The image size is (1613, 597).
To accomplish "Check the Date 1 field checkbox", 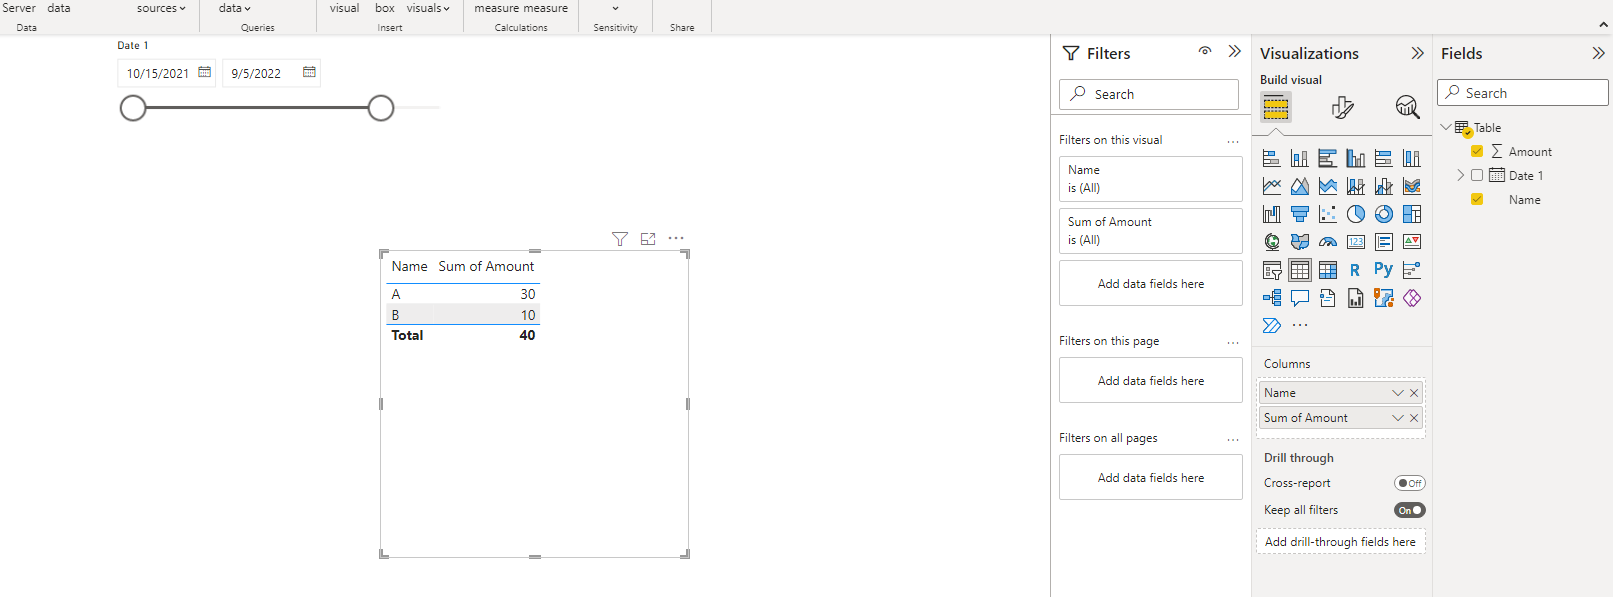I will [x=1477, y=176].
